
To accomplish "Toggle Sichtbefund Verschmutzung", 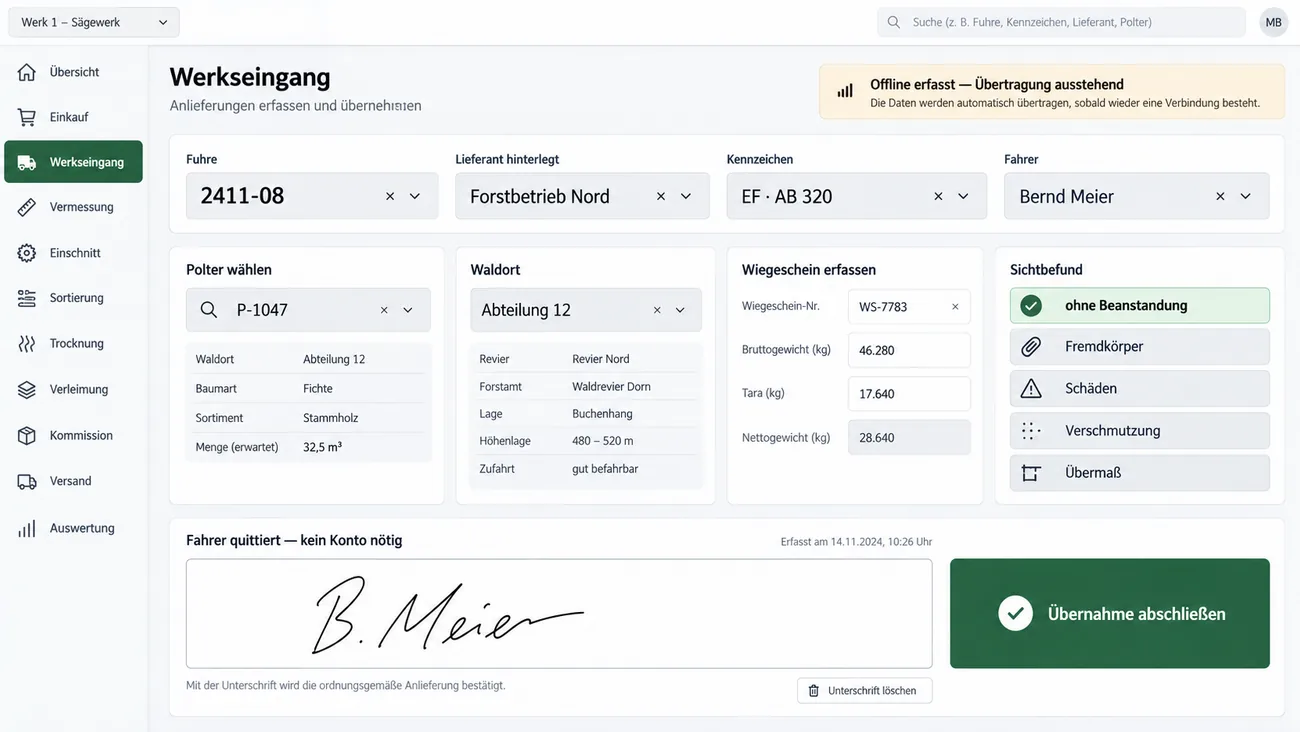I will tap(1139, 431).
